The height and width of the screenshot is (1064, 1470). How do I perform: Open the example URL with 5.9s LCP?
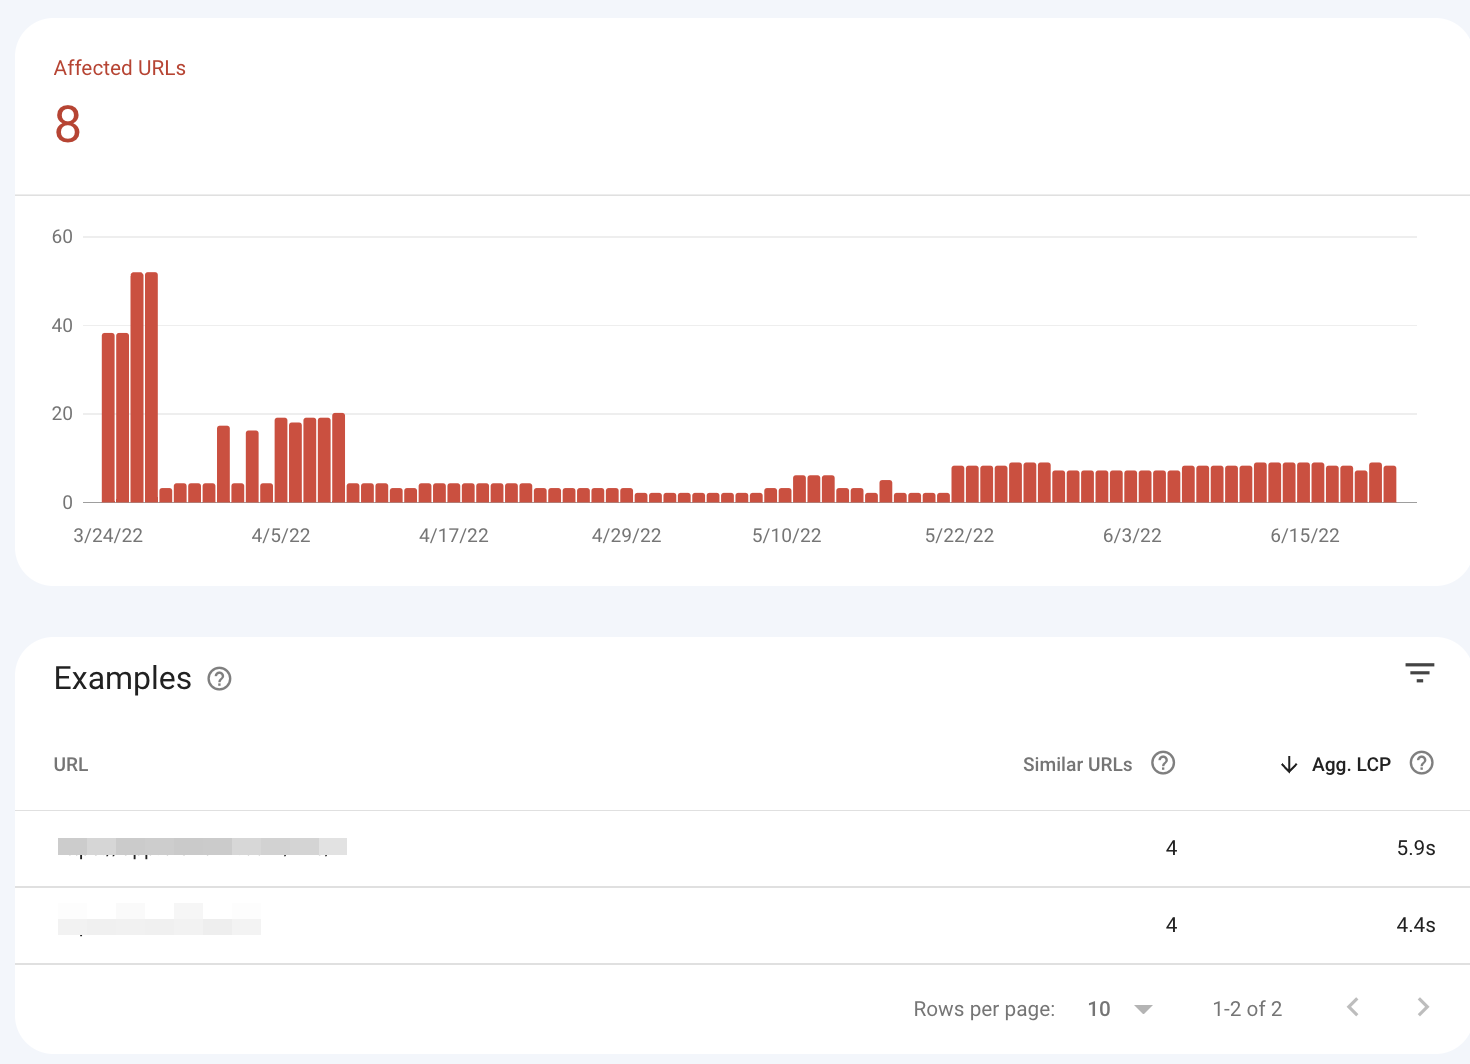click(x=202, y=848)
